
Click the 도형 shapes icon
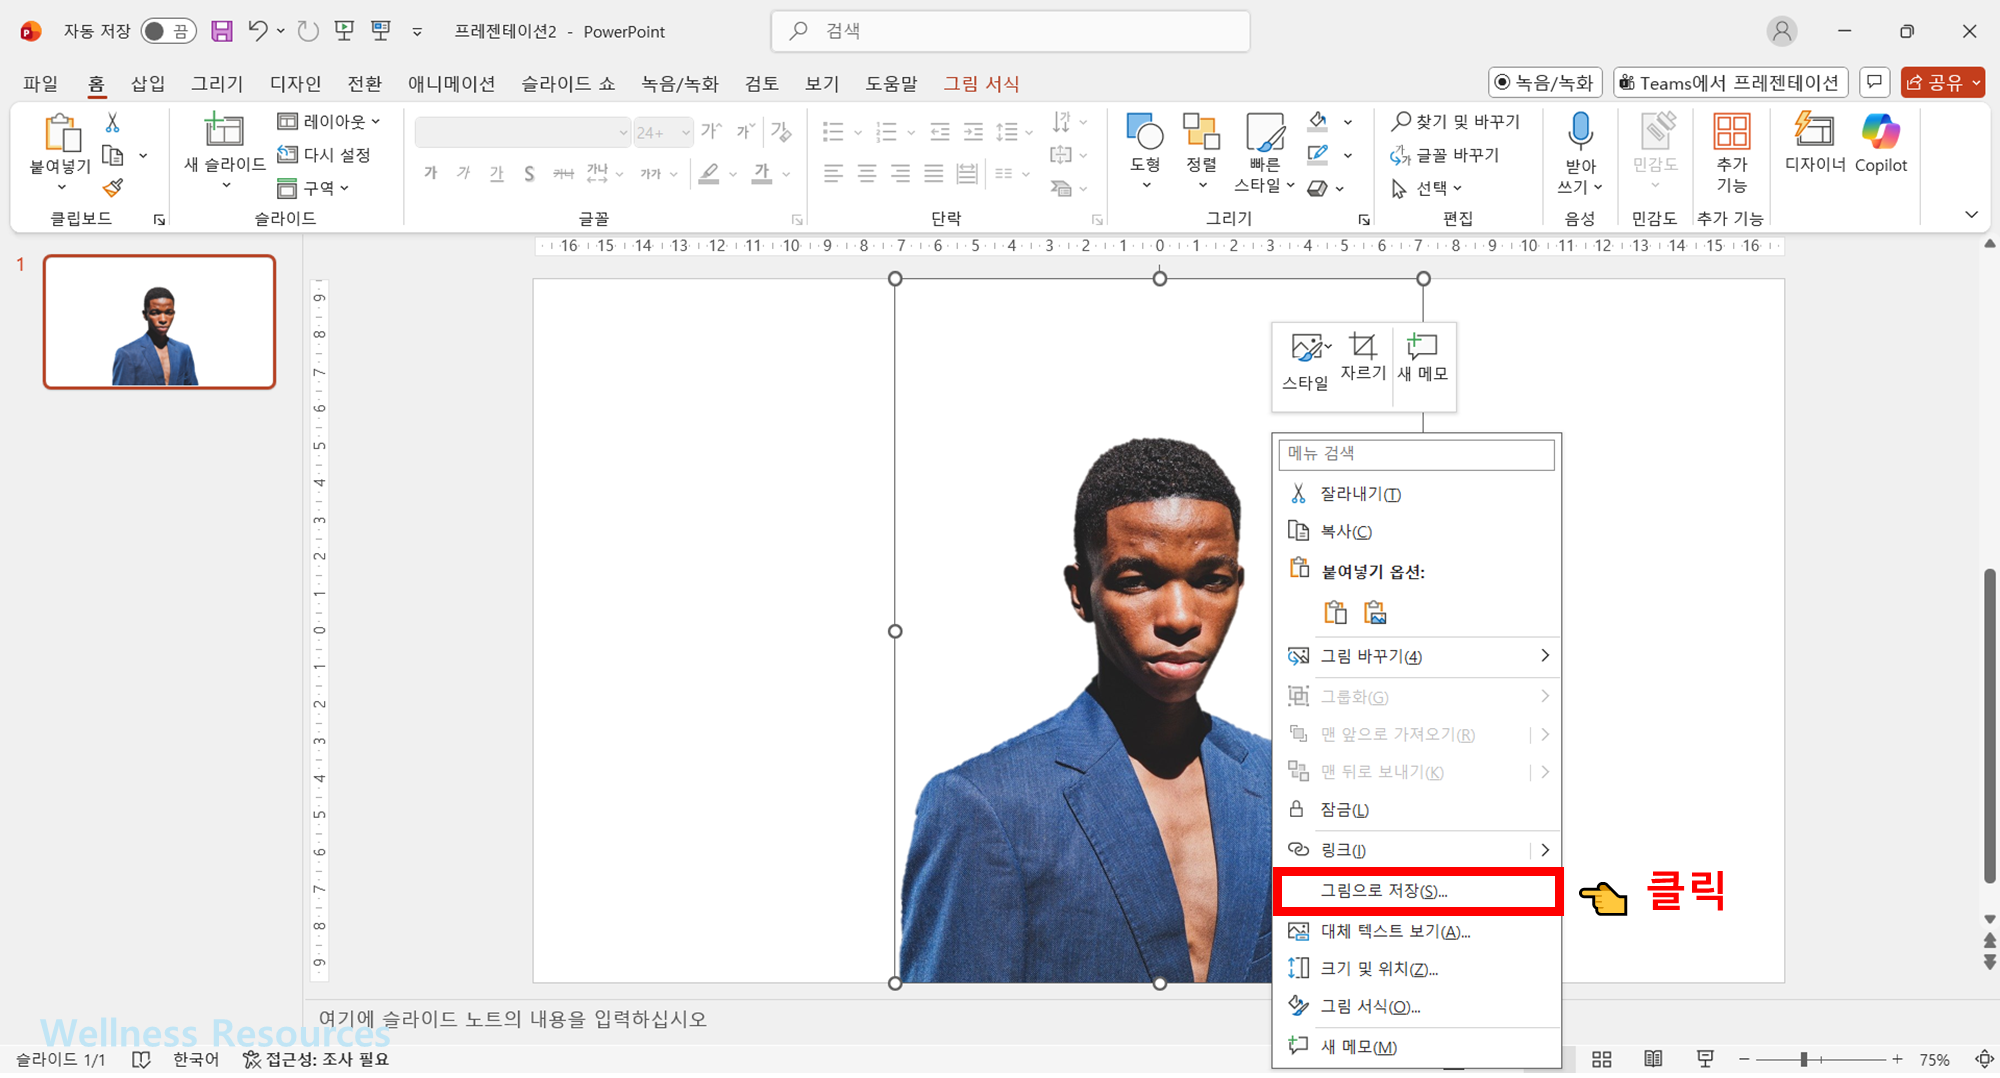[1145, 131]
